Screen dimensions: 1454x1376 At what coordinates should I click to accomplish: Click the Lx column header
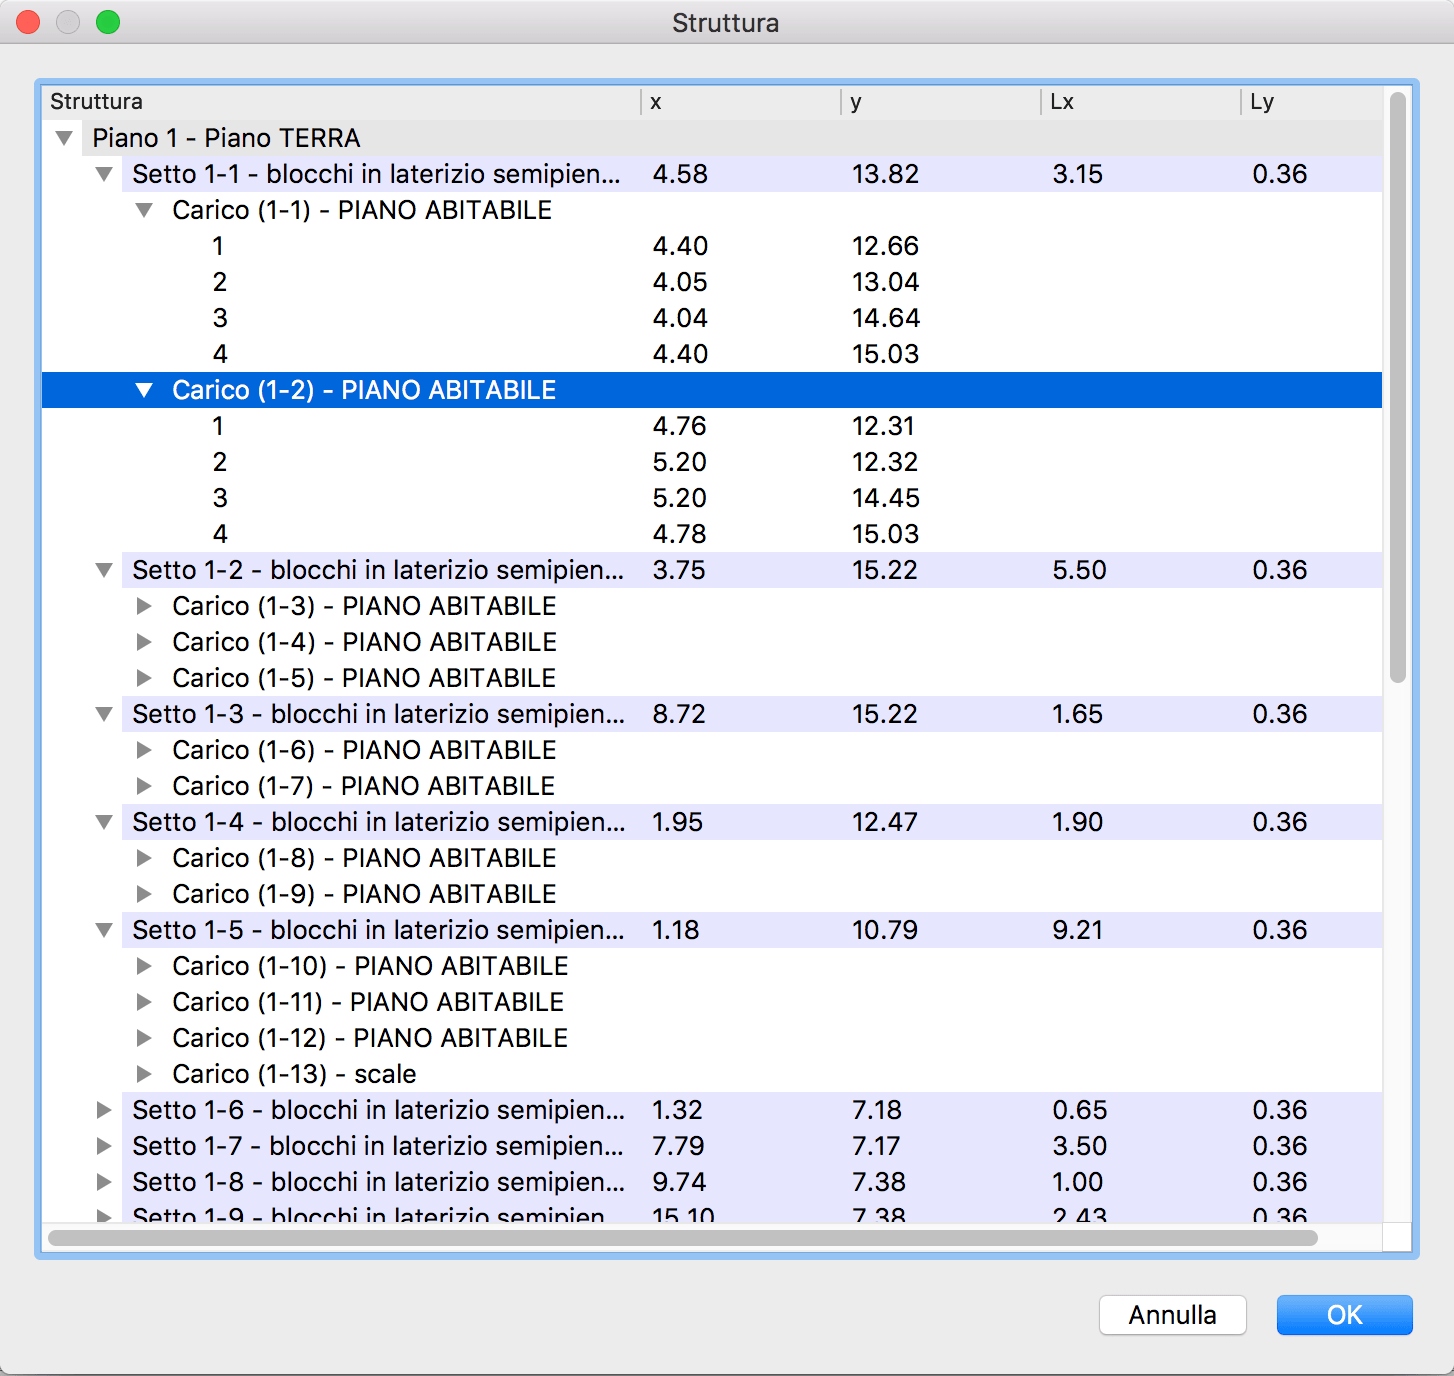coord(1141,102)
